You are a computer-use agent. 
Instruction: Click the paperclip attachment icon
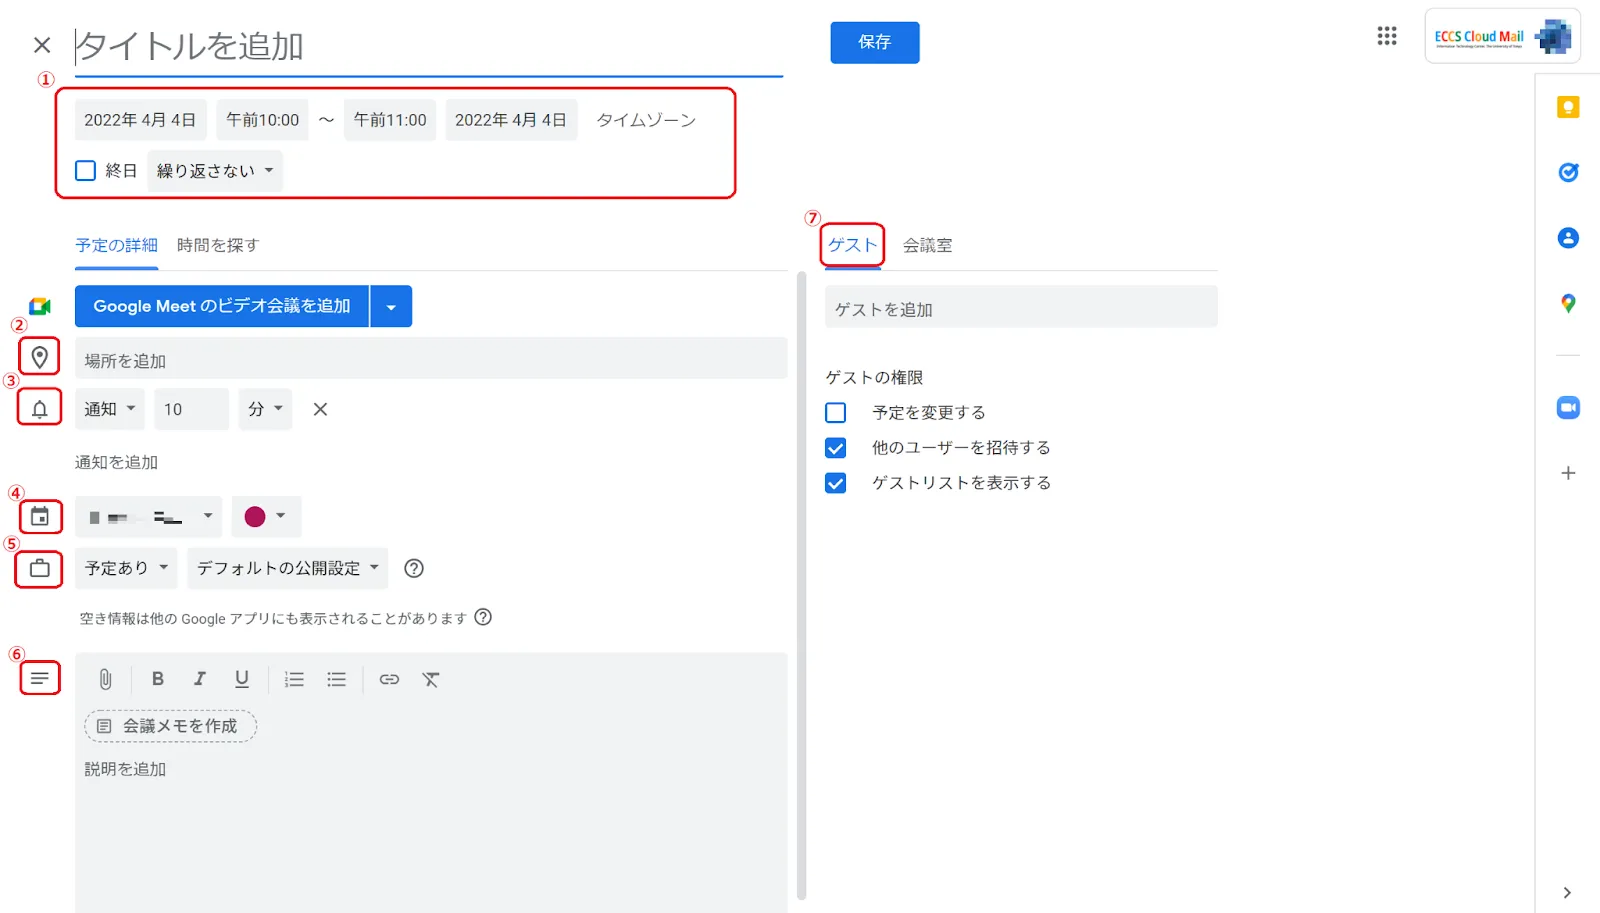click(106, 679)
